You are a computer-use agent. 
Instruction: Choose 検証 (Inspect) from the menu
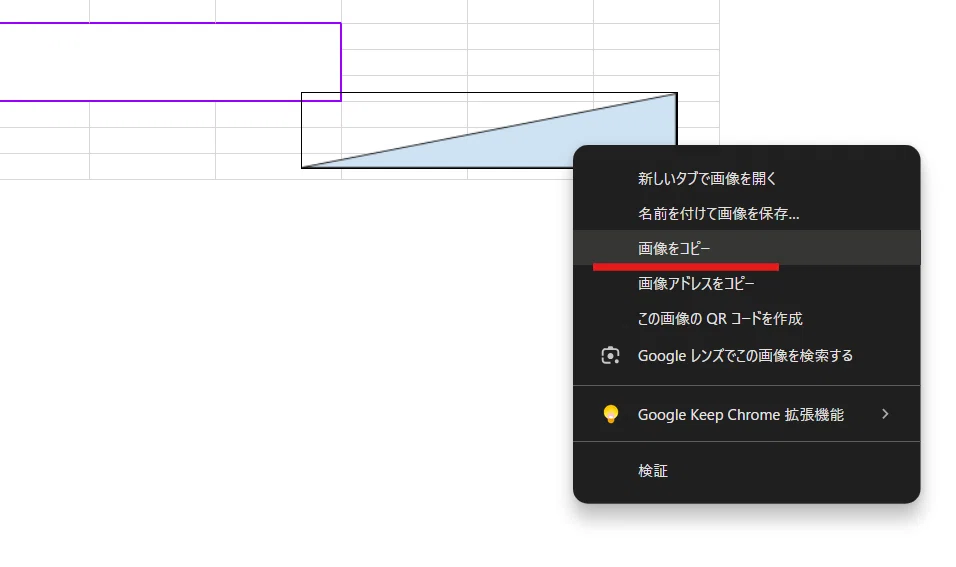(746, 471)
